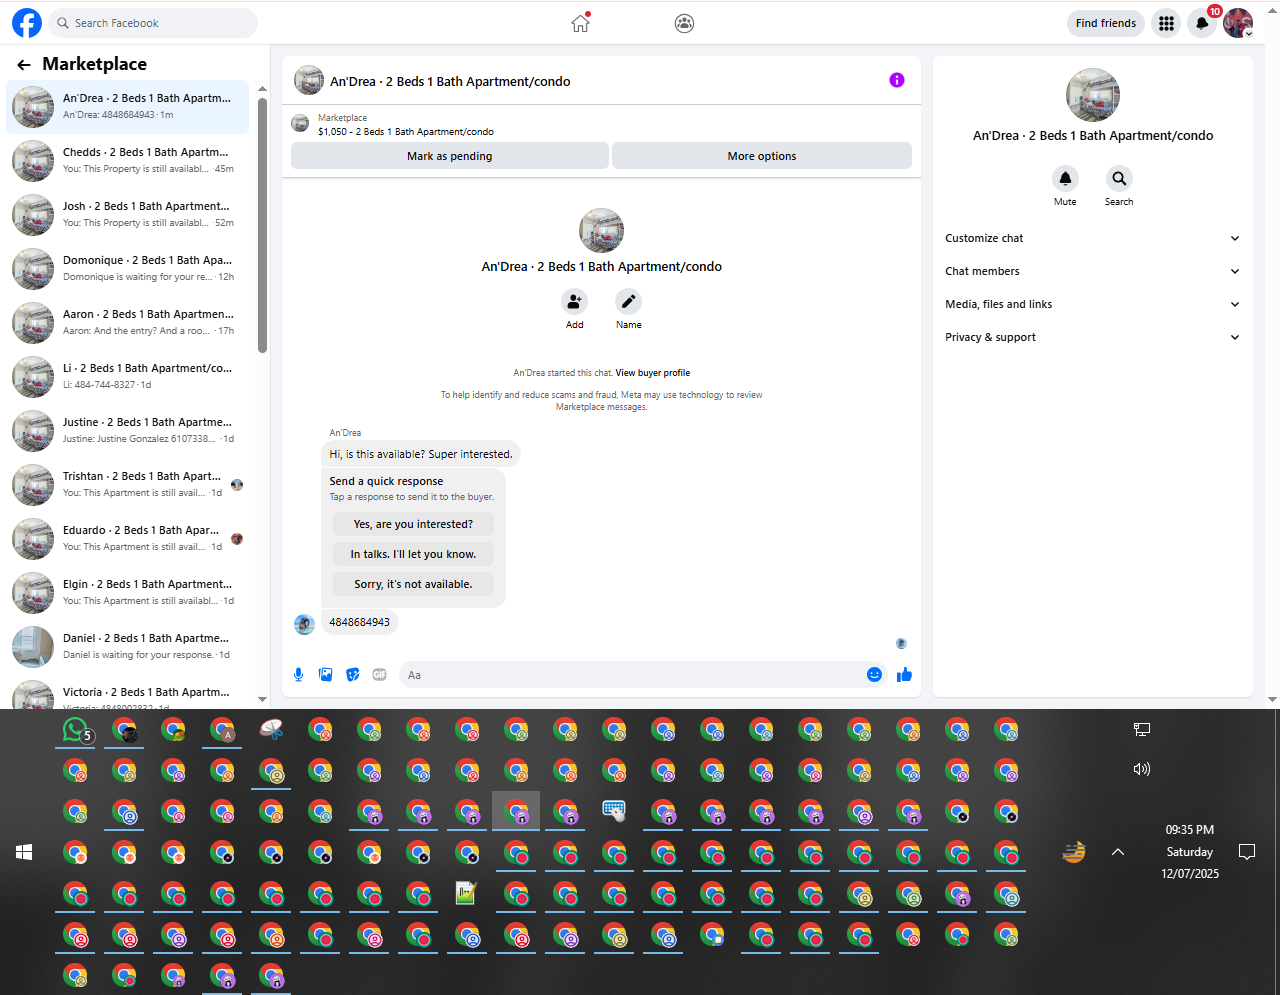Open Facebook home via logo
The width and height of the screenshot is (1280, 995).
pyautogui.click(x=27, y=23)
